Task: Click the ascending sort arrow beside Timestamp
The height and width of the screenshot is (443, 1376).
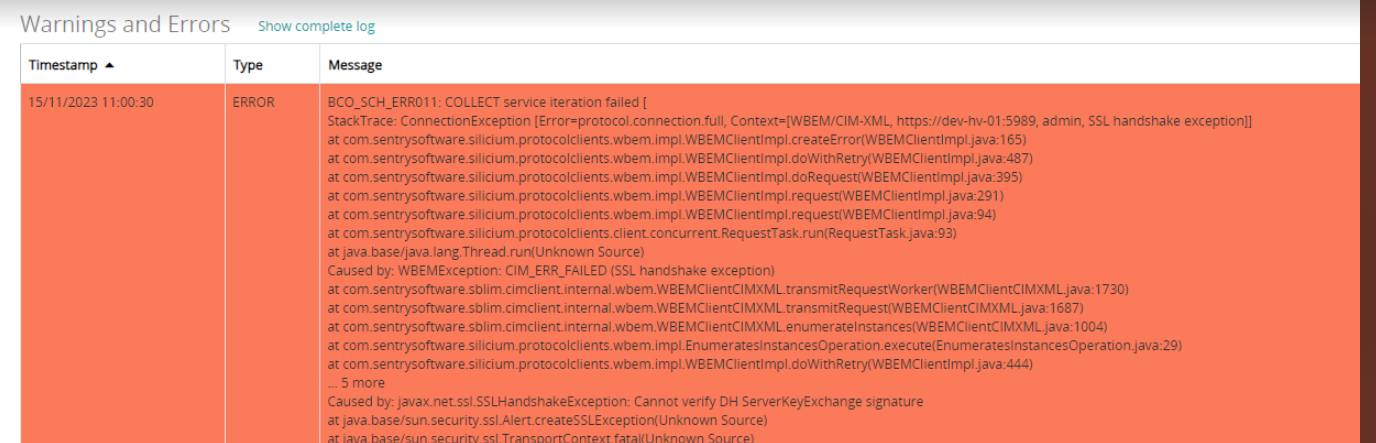Action: point(109,65)
